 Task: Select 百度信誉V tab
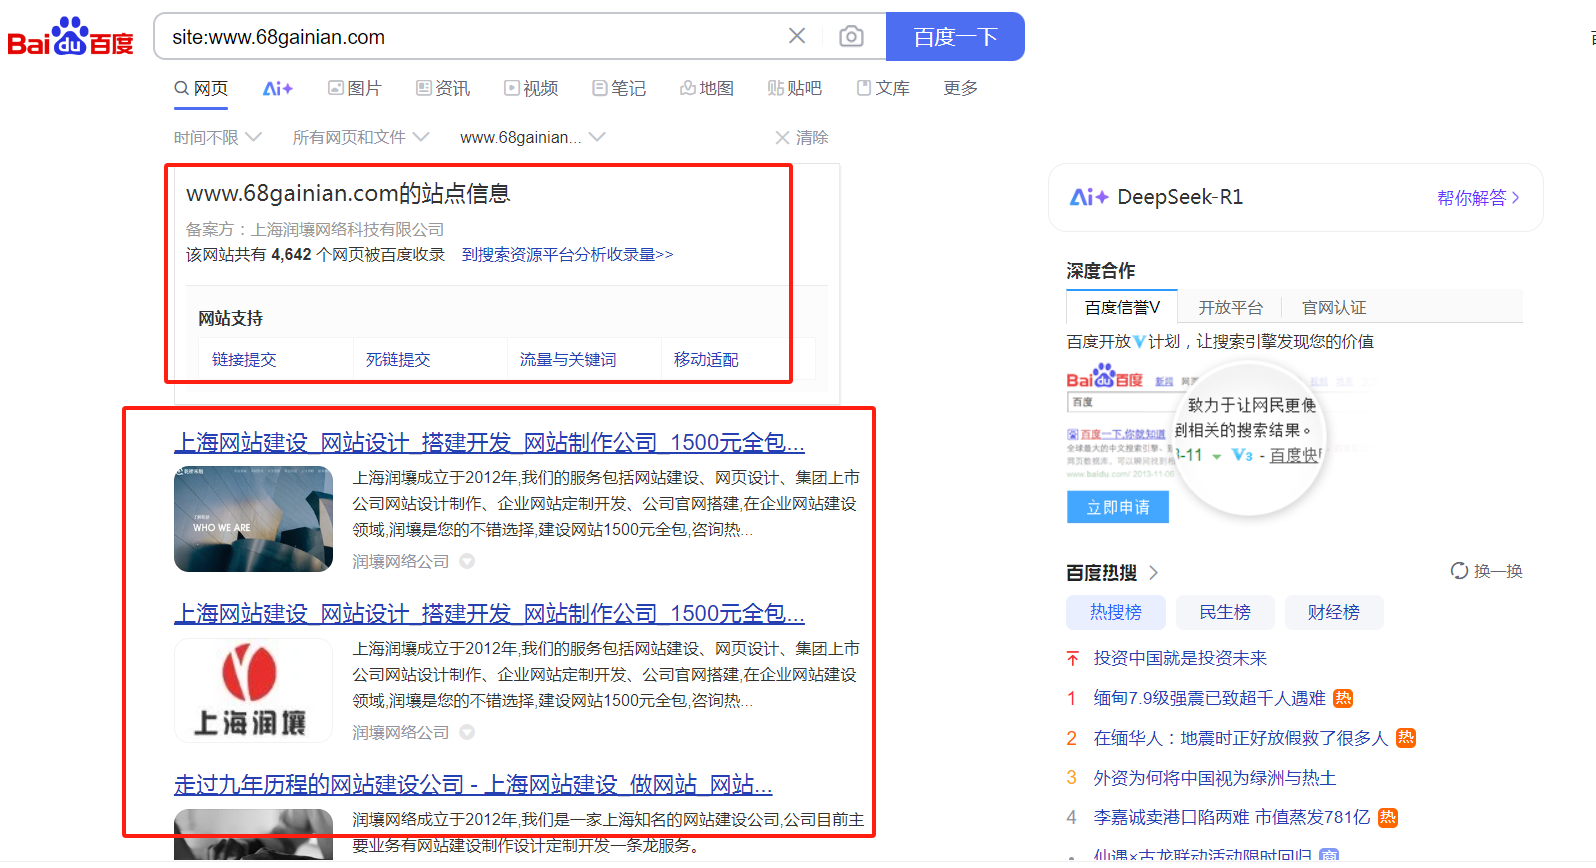coord(1122,307)
